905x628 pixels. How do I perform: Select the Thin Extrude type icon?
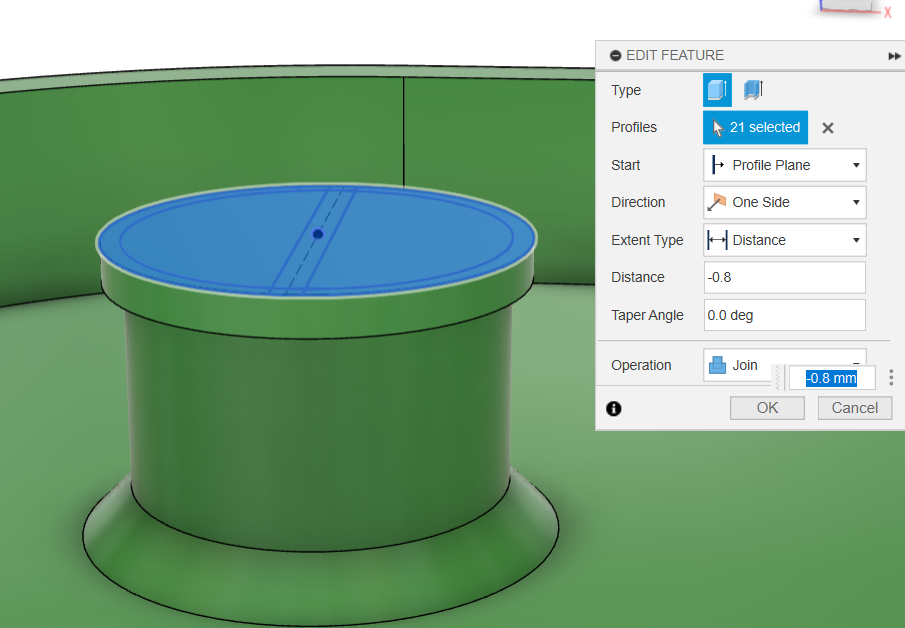tap(752, 90)
